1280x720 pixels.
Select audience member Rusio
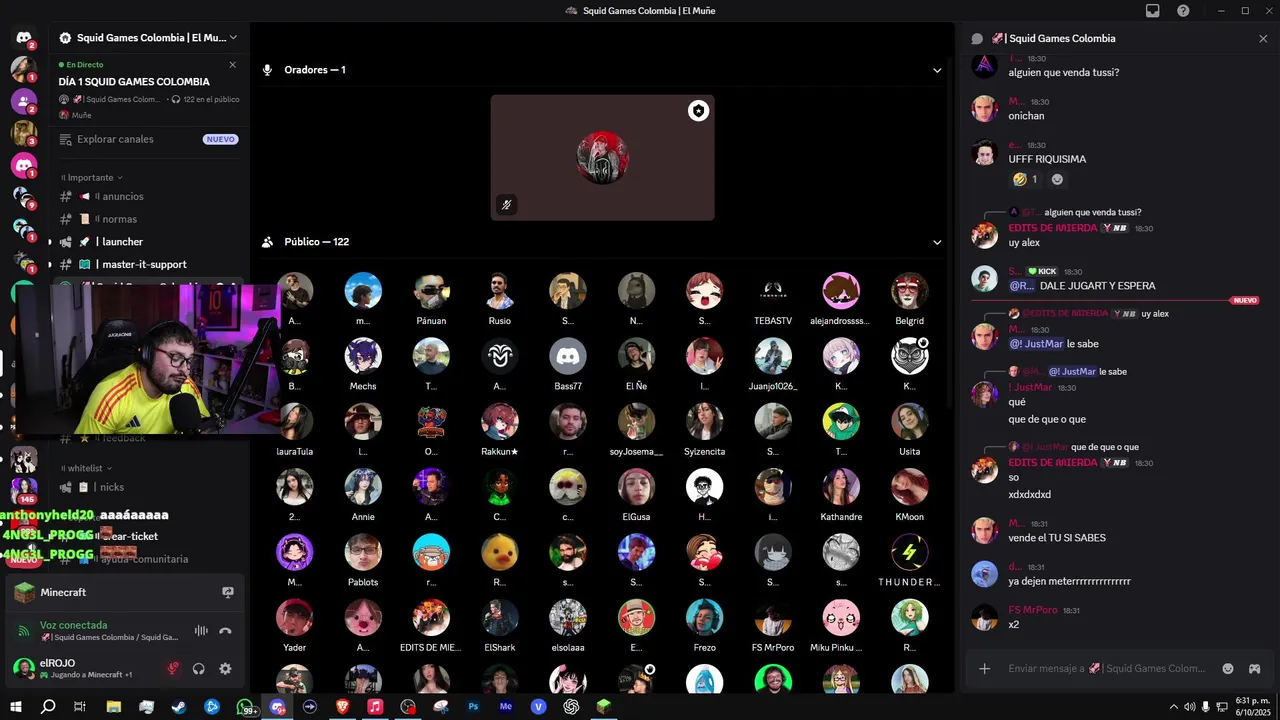(499, 297)
